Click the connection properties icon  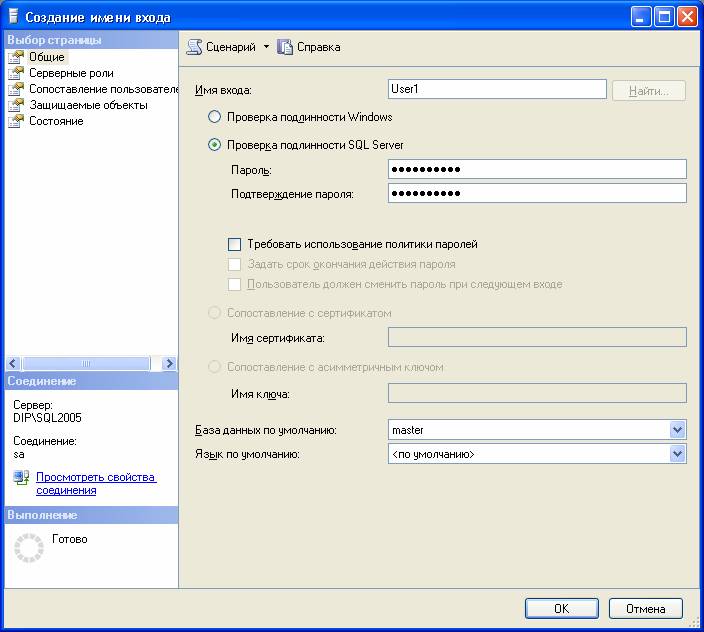pyautogui.click(x=21, y=479)
